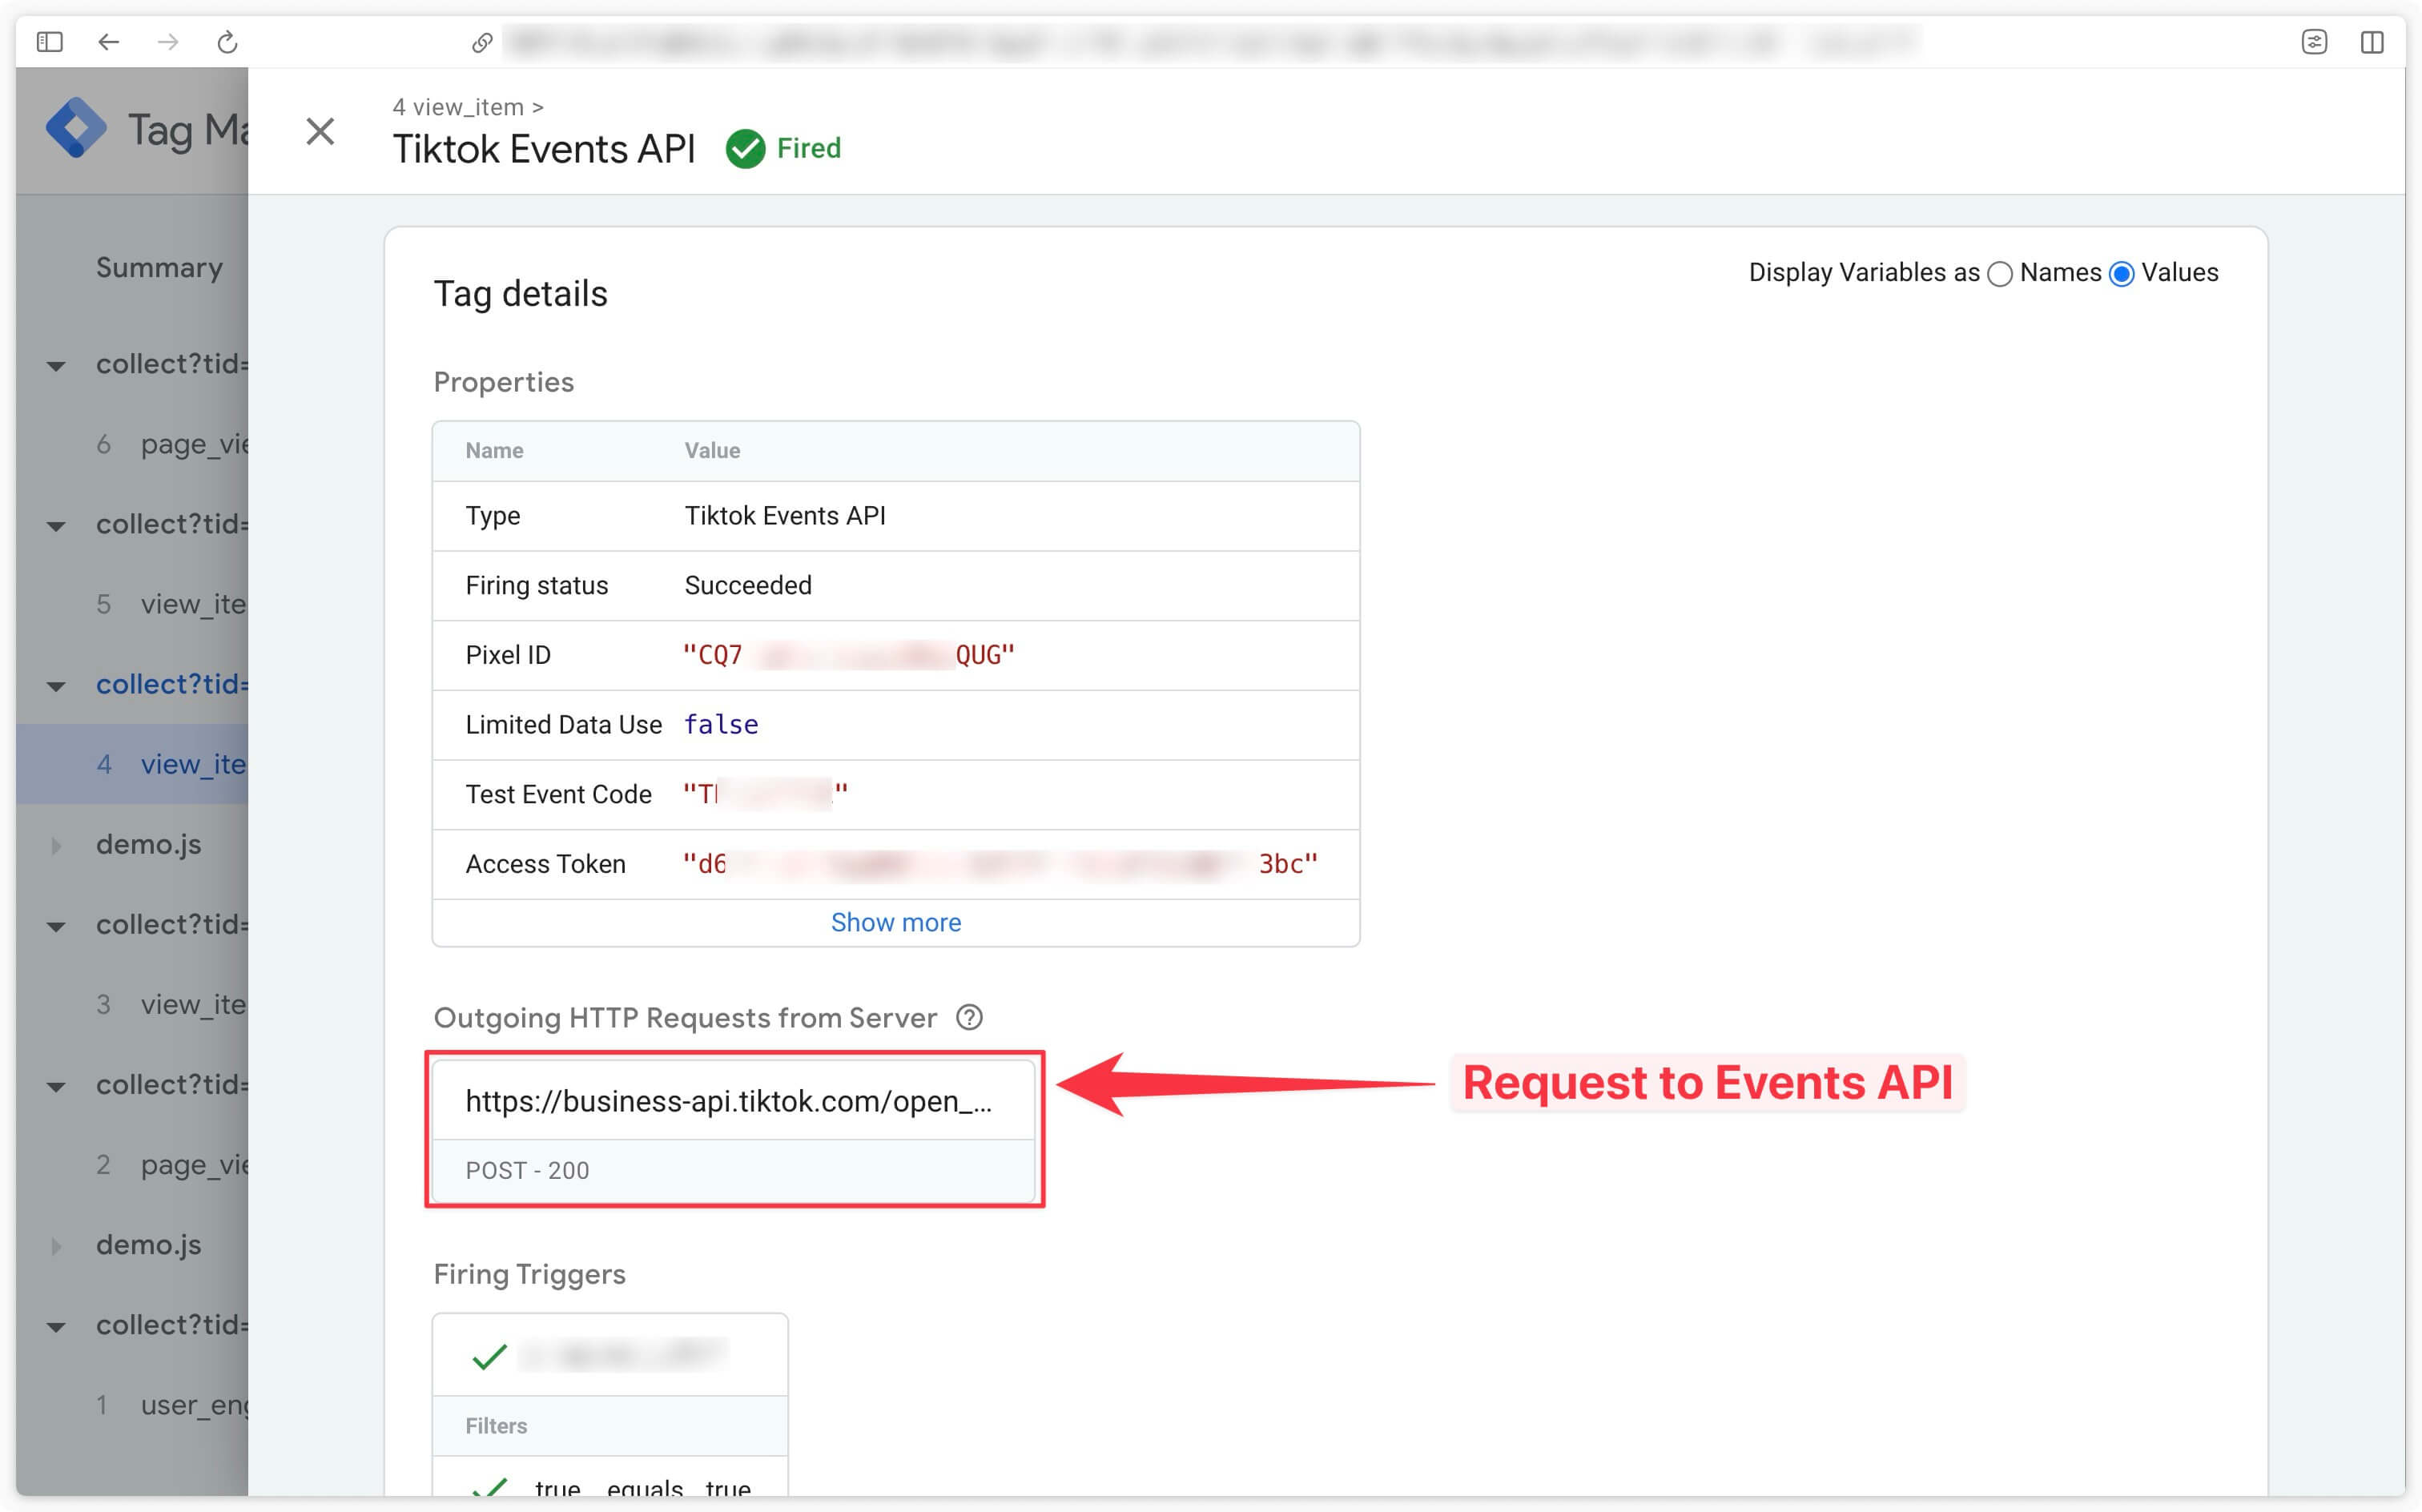Click Show more under Properties table
Image resolution: width=2422 pixels, height=1512 pixels.
click(x=895, y=922)
